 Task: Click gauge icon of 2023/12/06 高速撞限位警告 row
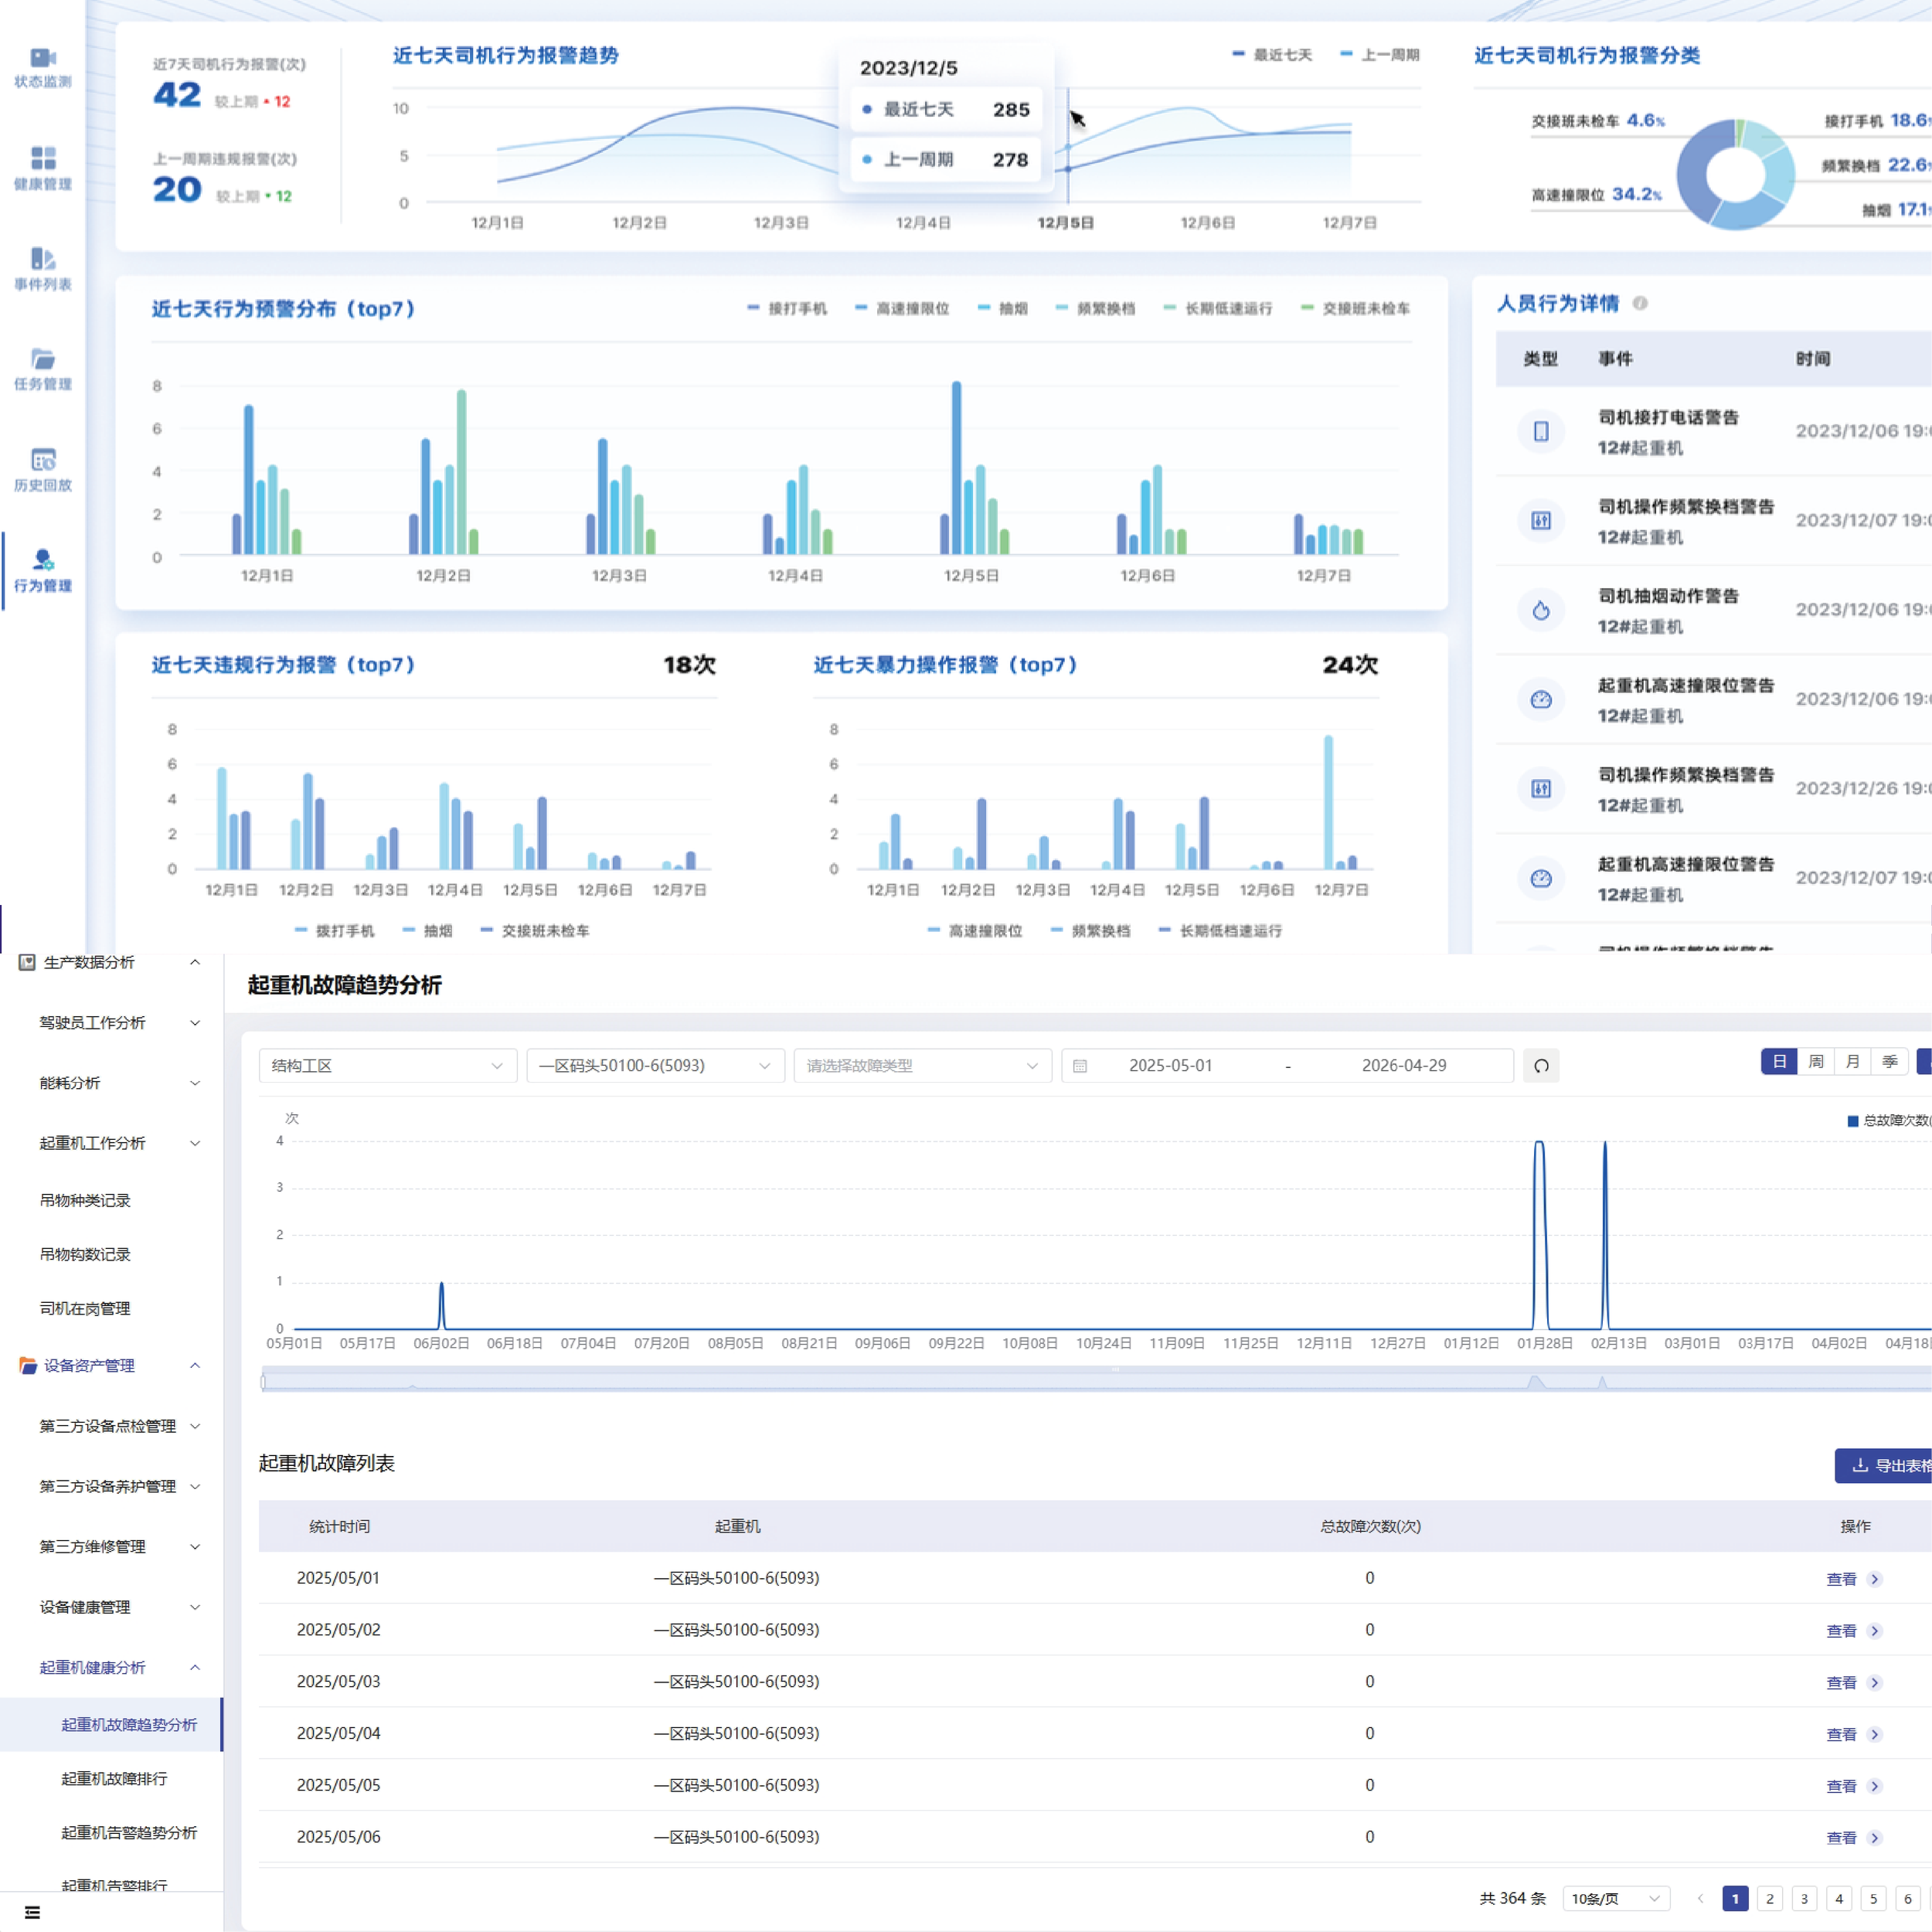(x=1541, y=699)
